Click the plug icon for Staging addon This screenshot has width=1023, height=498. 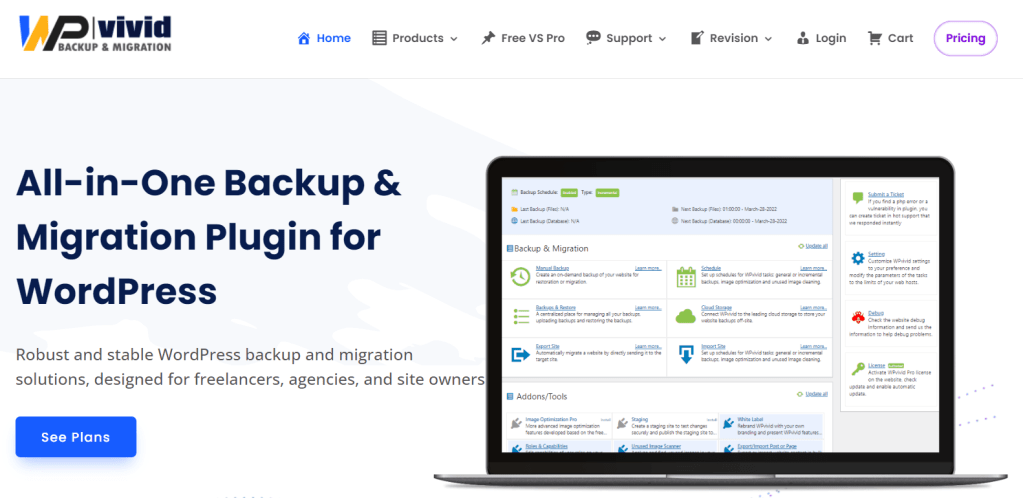pos(622,423)
